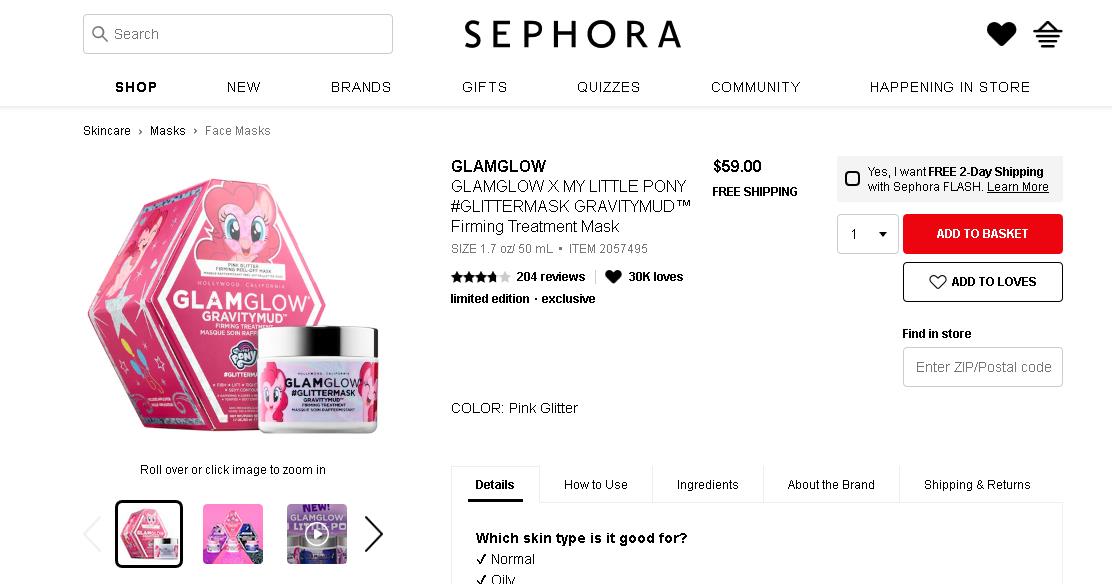Switch to the Ingredients tab
1112x584 pixels.
pyautogui.click(x=707, y=485)
